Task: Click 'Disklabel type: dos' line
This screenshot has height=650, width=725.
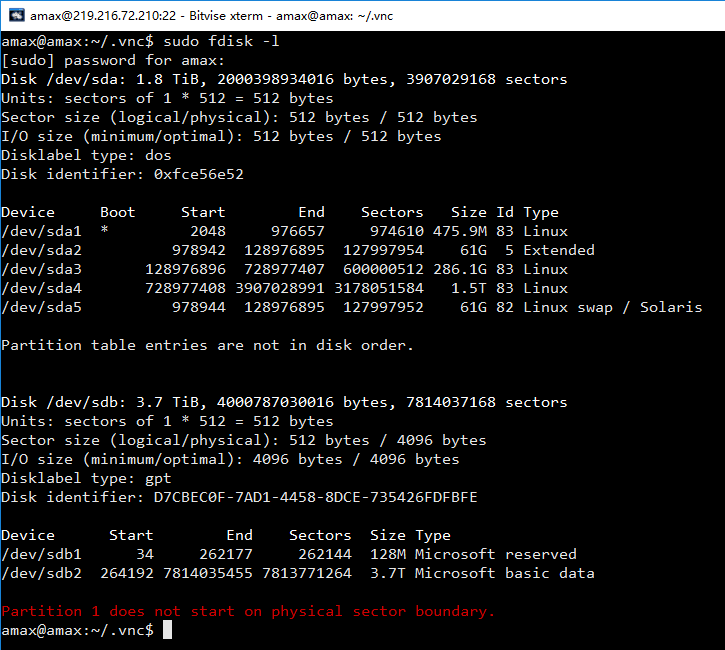Action: coord(86,155)
